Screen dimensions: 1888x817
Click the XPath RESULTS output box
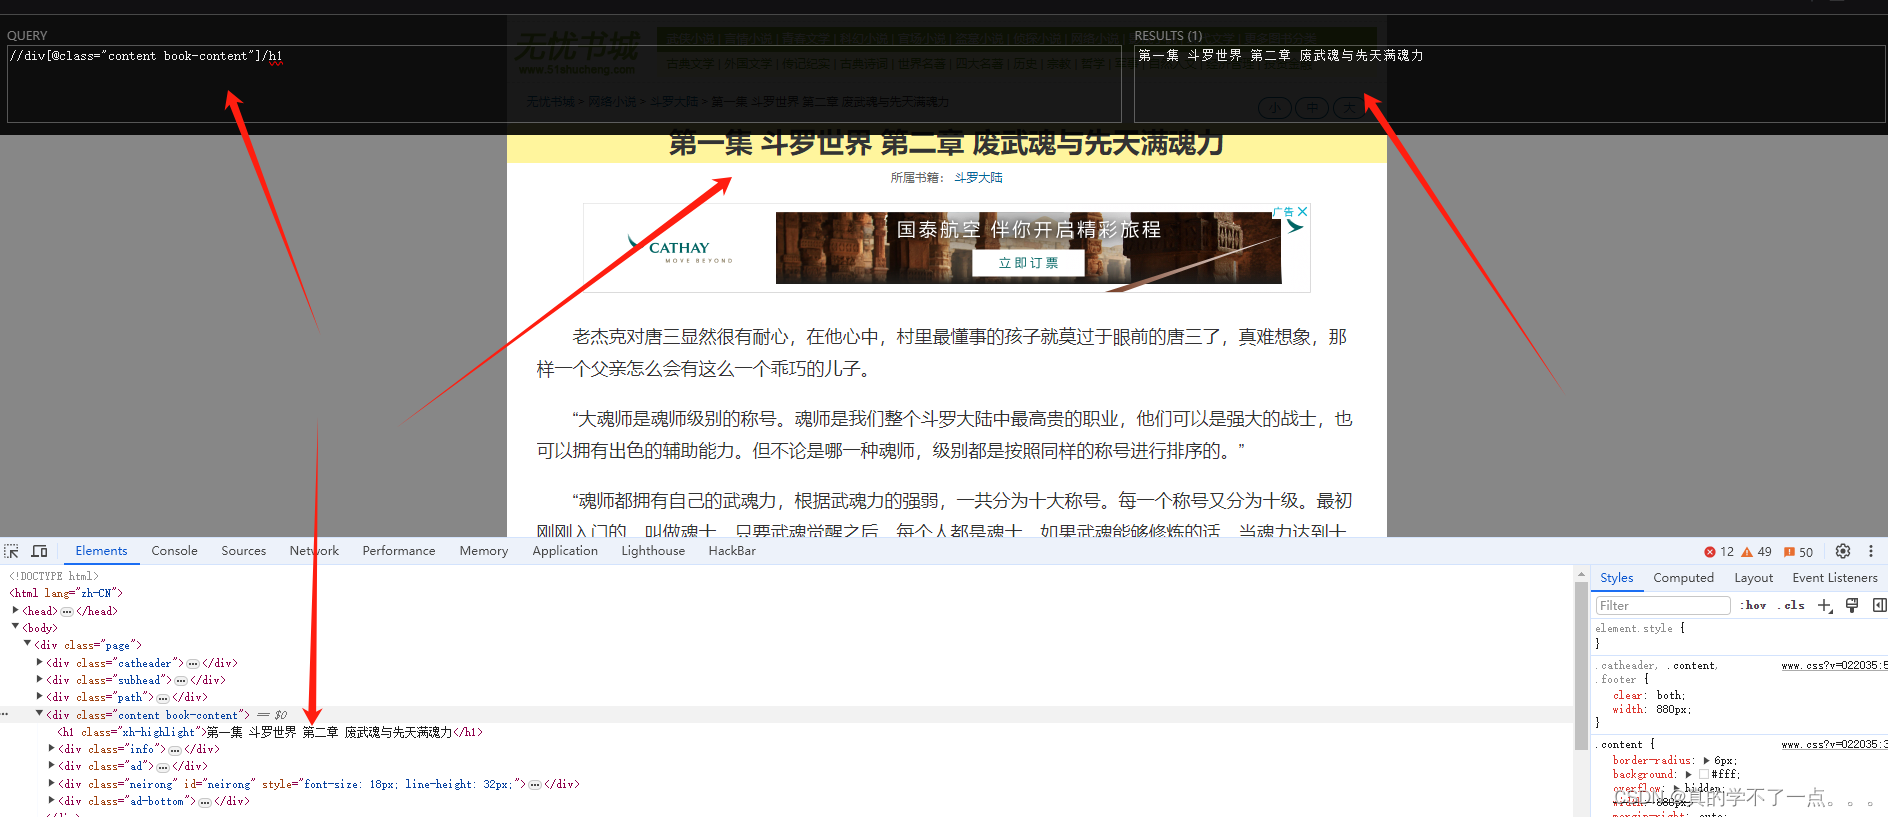(1509, 84)
